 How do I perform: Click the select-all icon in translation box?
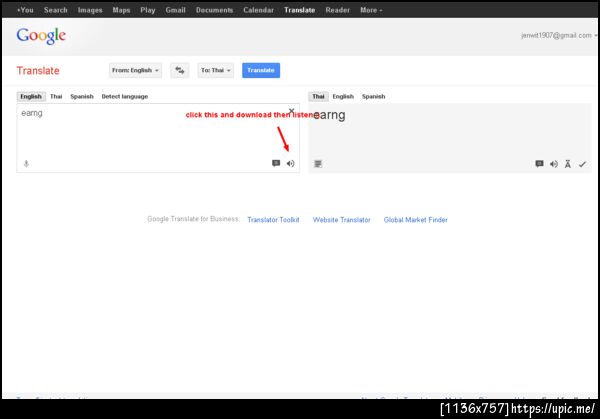coord(318,164)
